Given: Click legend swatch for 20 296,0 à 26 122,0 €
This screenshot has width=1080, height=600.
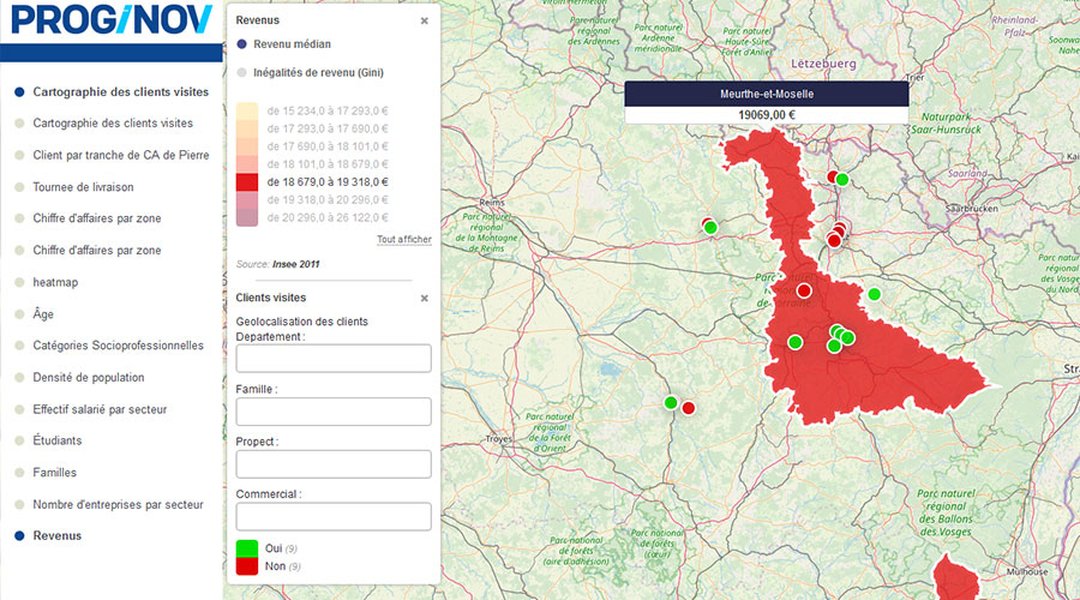Looking at the screenshot, I should pyautogui.click(x=247, y=218).
